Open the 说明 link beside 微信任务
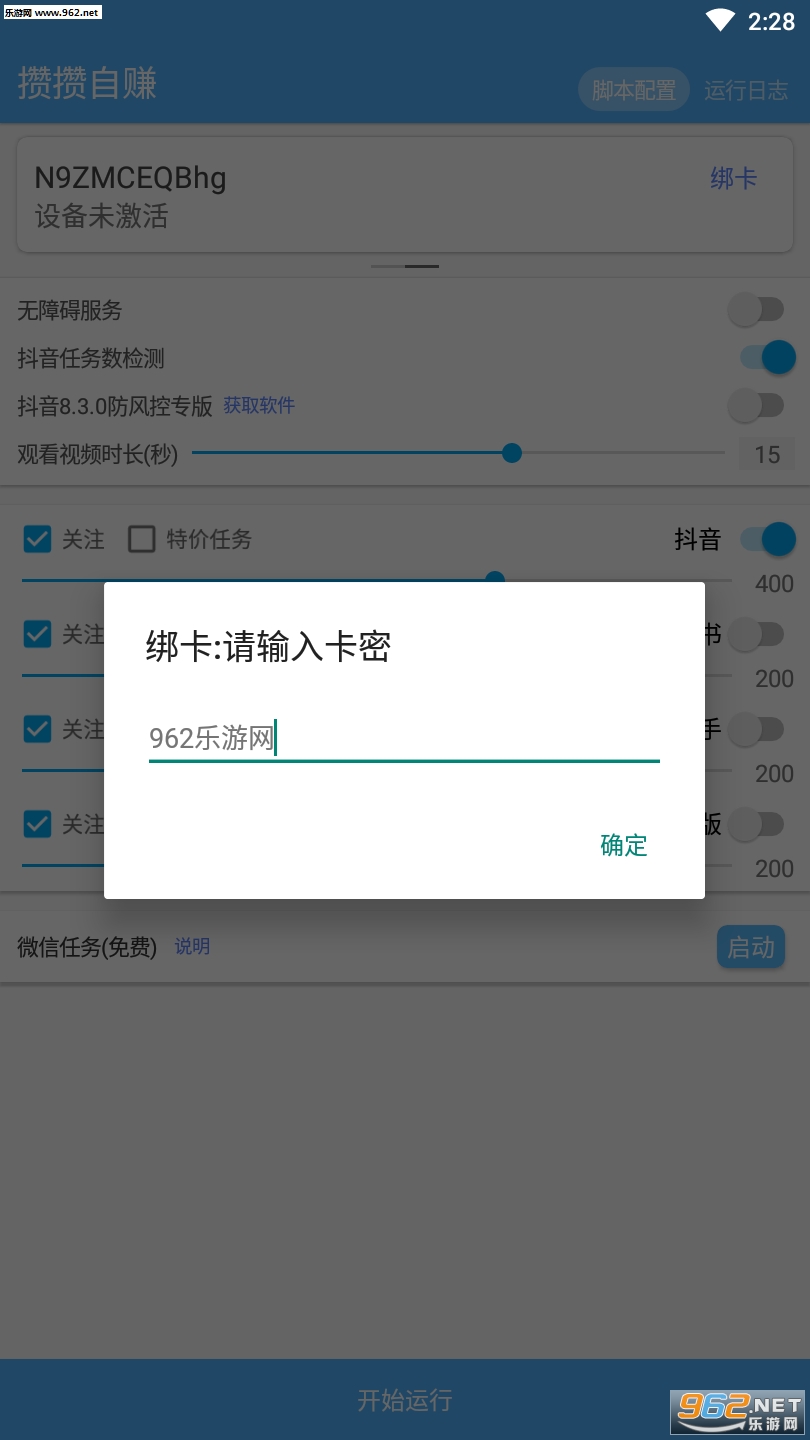 [x=192, y=946]
